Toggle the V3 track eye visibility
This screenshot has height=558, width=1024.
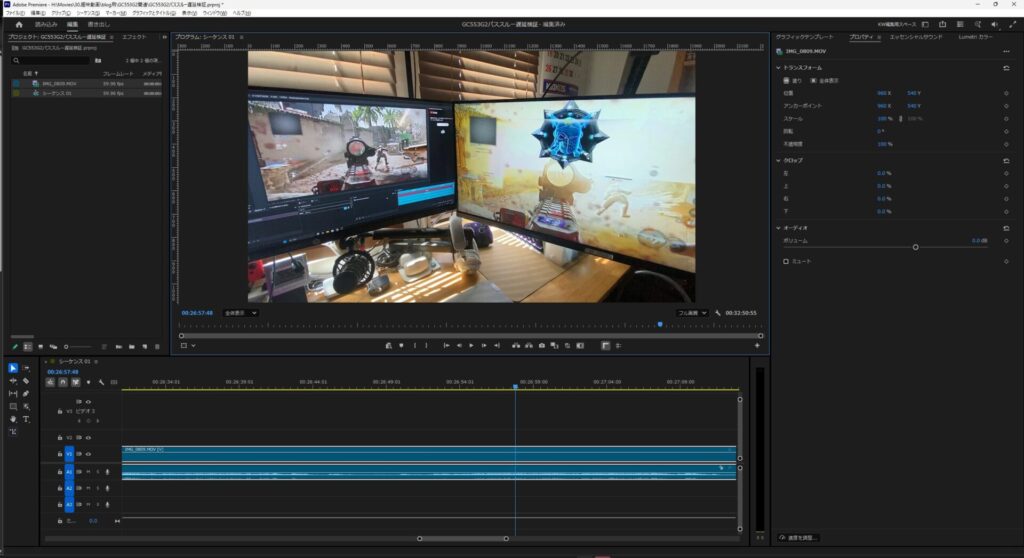tap(88, 402)
